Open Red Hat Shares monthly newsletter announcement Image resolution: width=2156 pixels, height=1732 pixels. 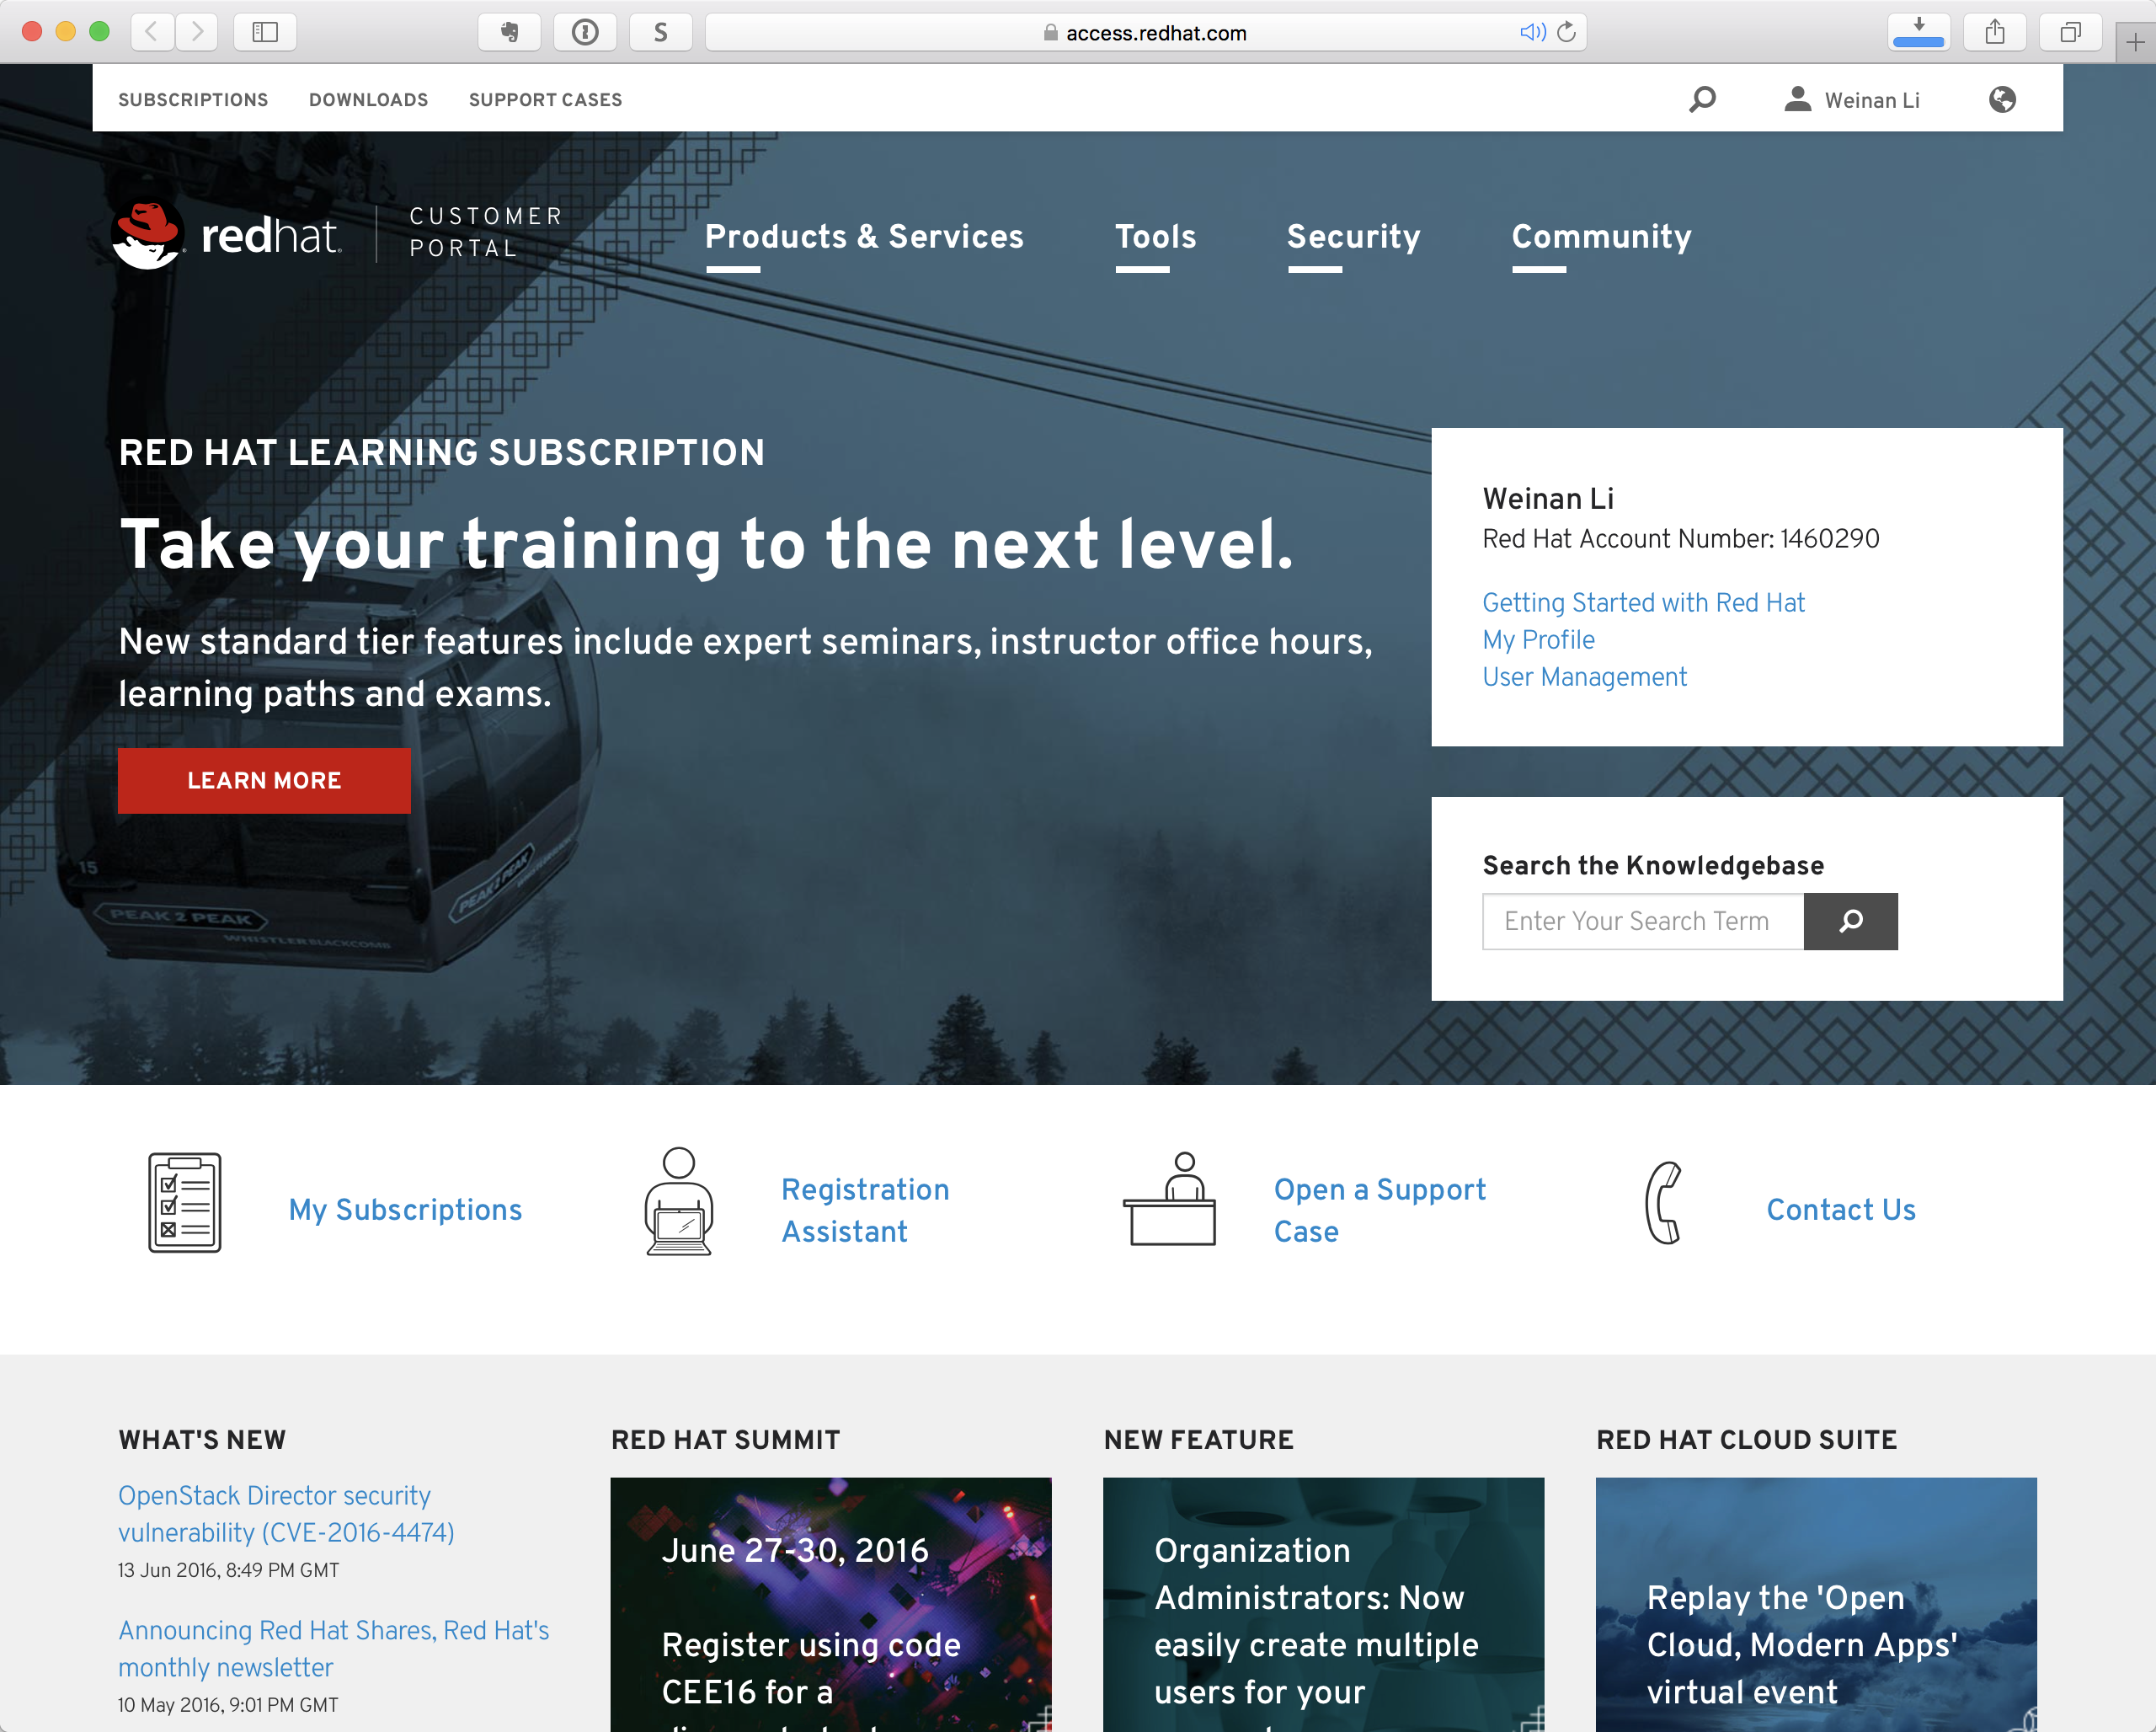333,1648
